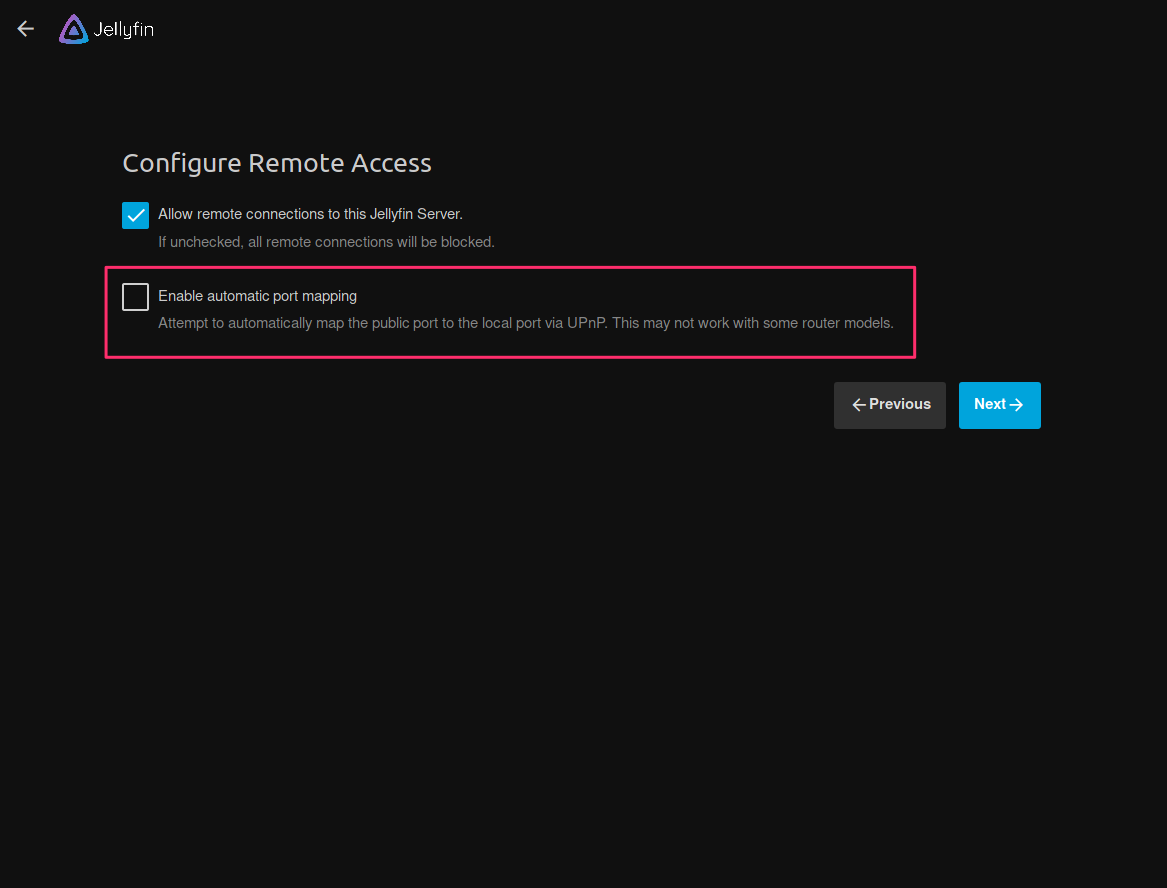Click the left arrow icon inside Previous
This screenshot has height=888, width=1167.
point(858,405)
